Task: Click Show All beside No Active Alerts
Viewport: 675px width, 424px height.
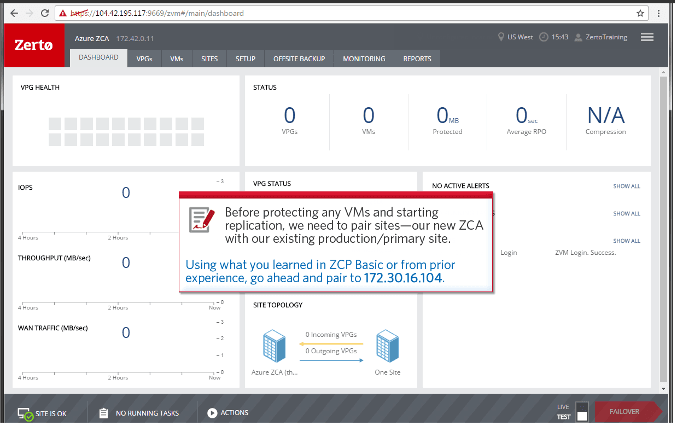Action: tap(626, 186)
